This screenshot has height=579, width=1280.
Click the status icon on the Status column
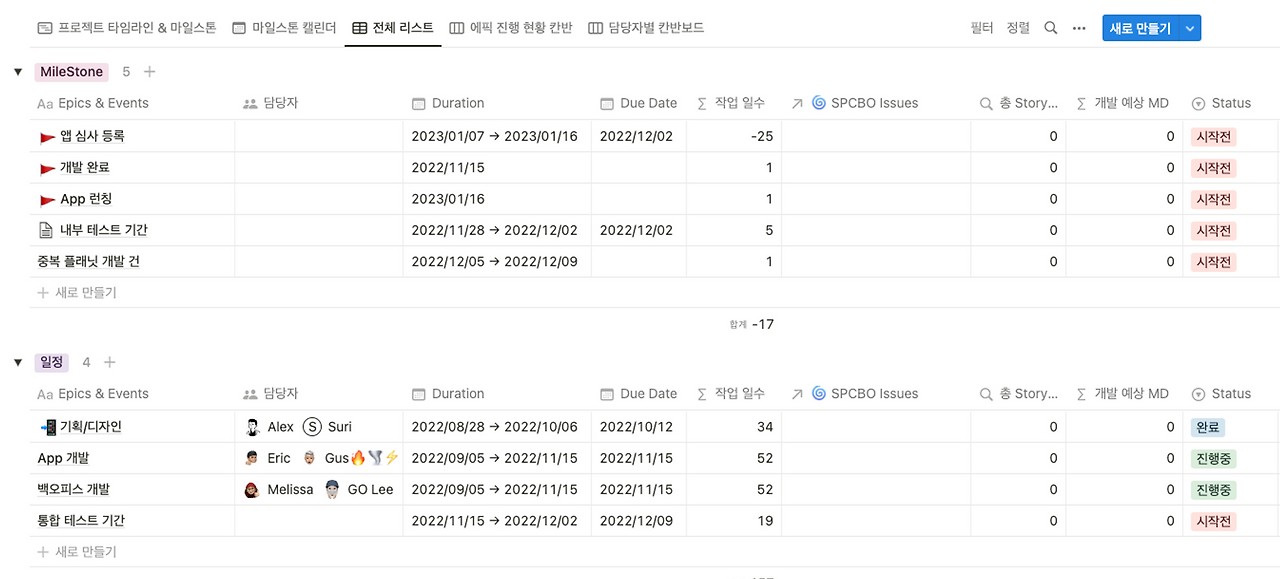(x=1198, y=103)
